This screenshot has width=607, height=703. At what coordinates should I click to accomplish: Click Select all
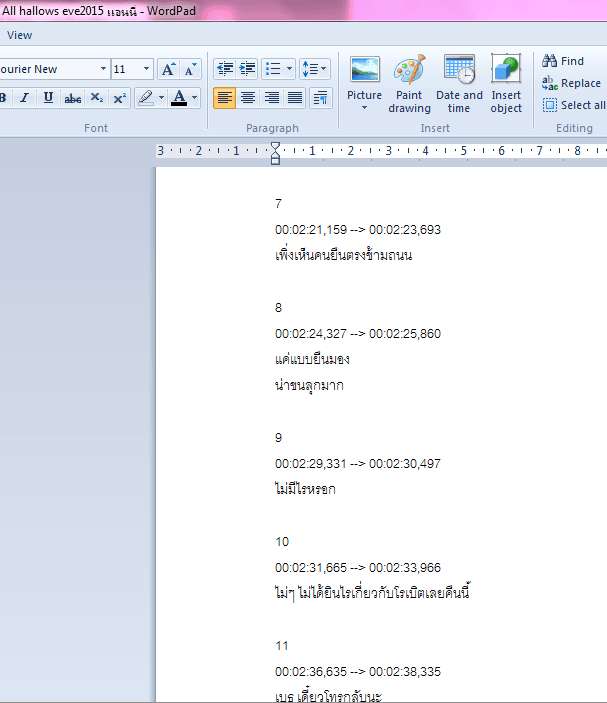click(574, 105)
